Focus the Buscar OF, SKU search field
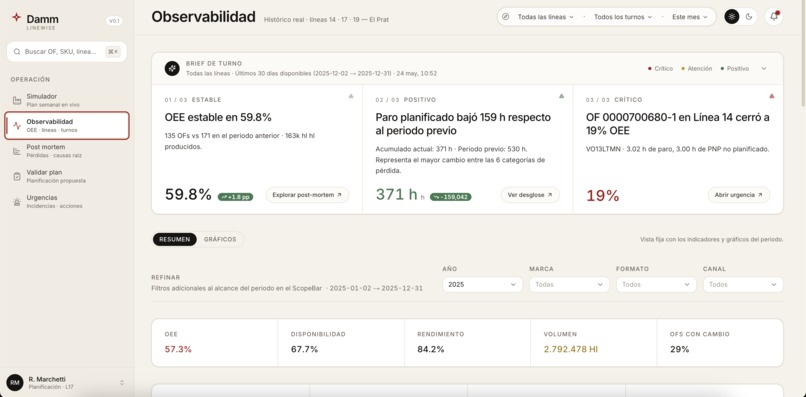This screenshot has width=806, height=397. (x=67, y=52)
